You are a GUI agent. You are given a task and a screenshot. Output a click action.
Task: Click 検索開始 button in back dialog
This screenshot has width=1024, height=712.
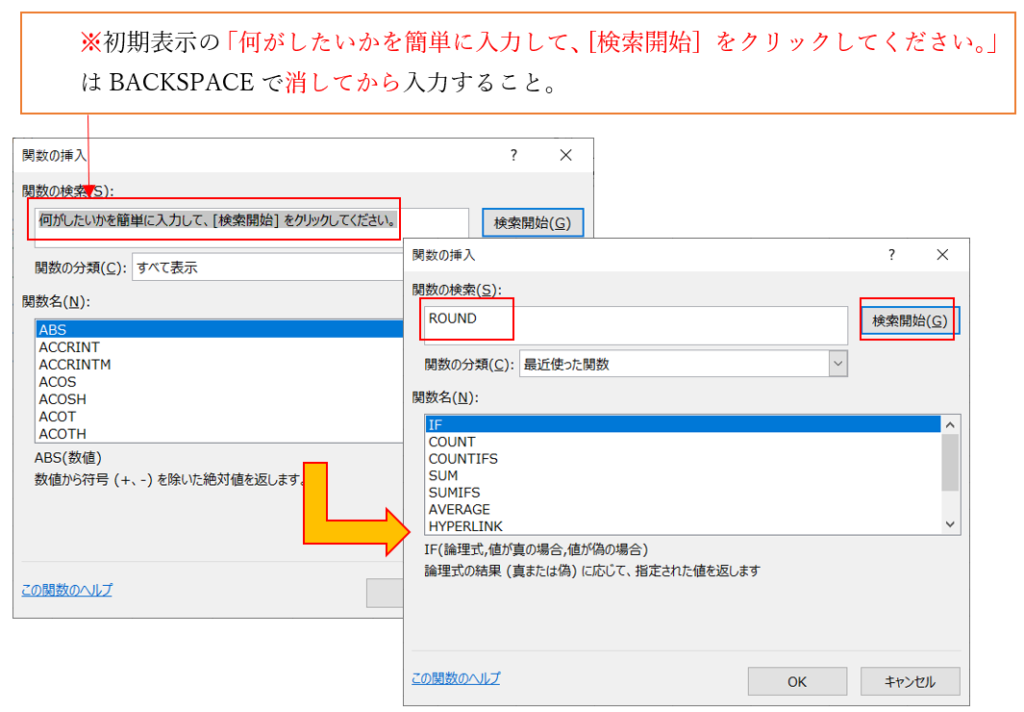click(x=532, y=223)
